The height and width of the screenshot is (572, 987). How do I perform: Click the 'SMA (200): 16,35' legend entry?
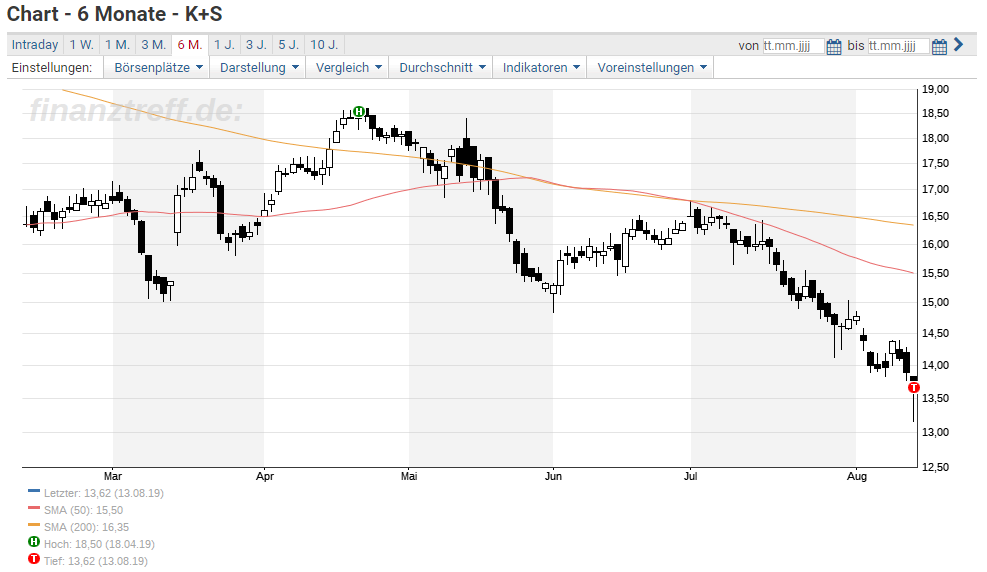pyautogui.click(x=86, y=527)
